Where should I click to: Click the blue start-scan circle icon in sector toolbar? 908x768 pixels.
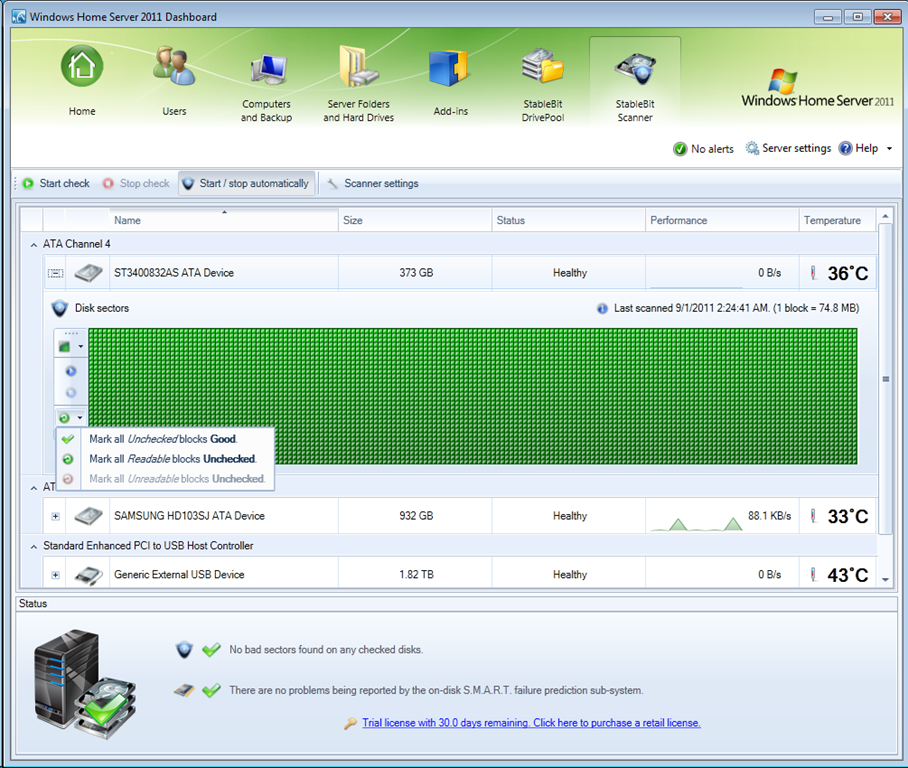(x=71, y=371)
